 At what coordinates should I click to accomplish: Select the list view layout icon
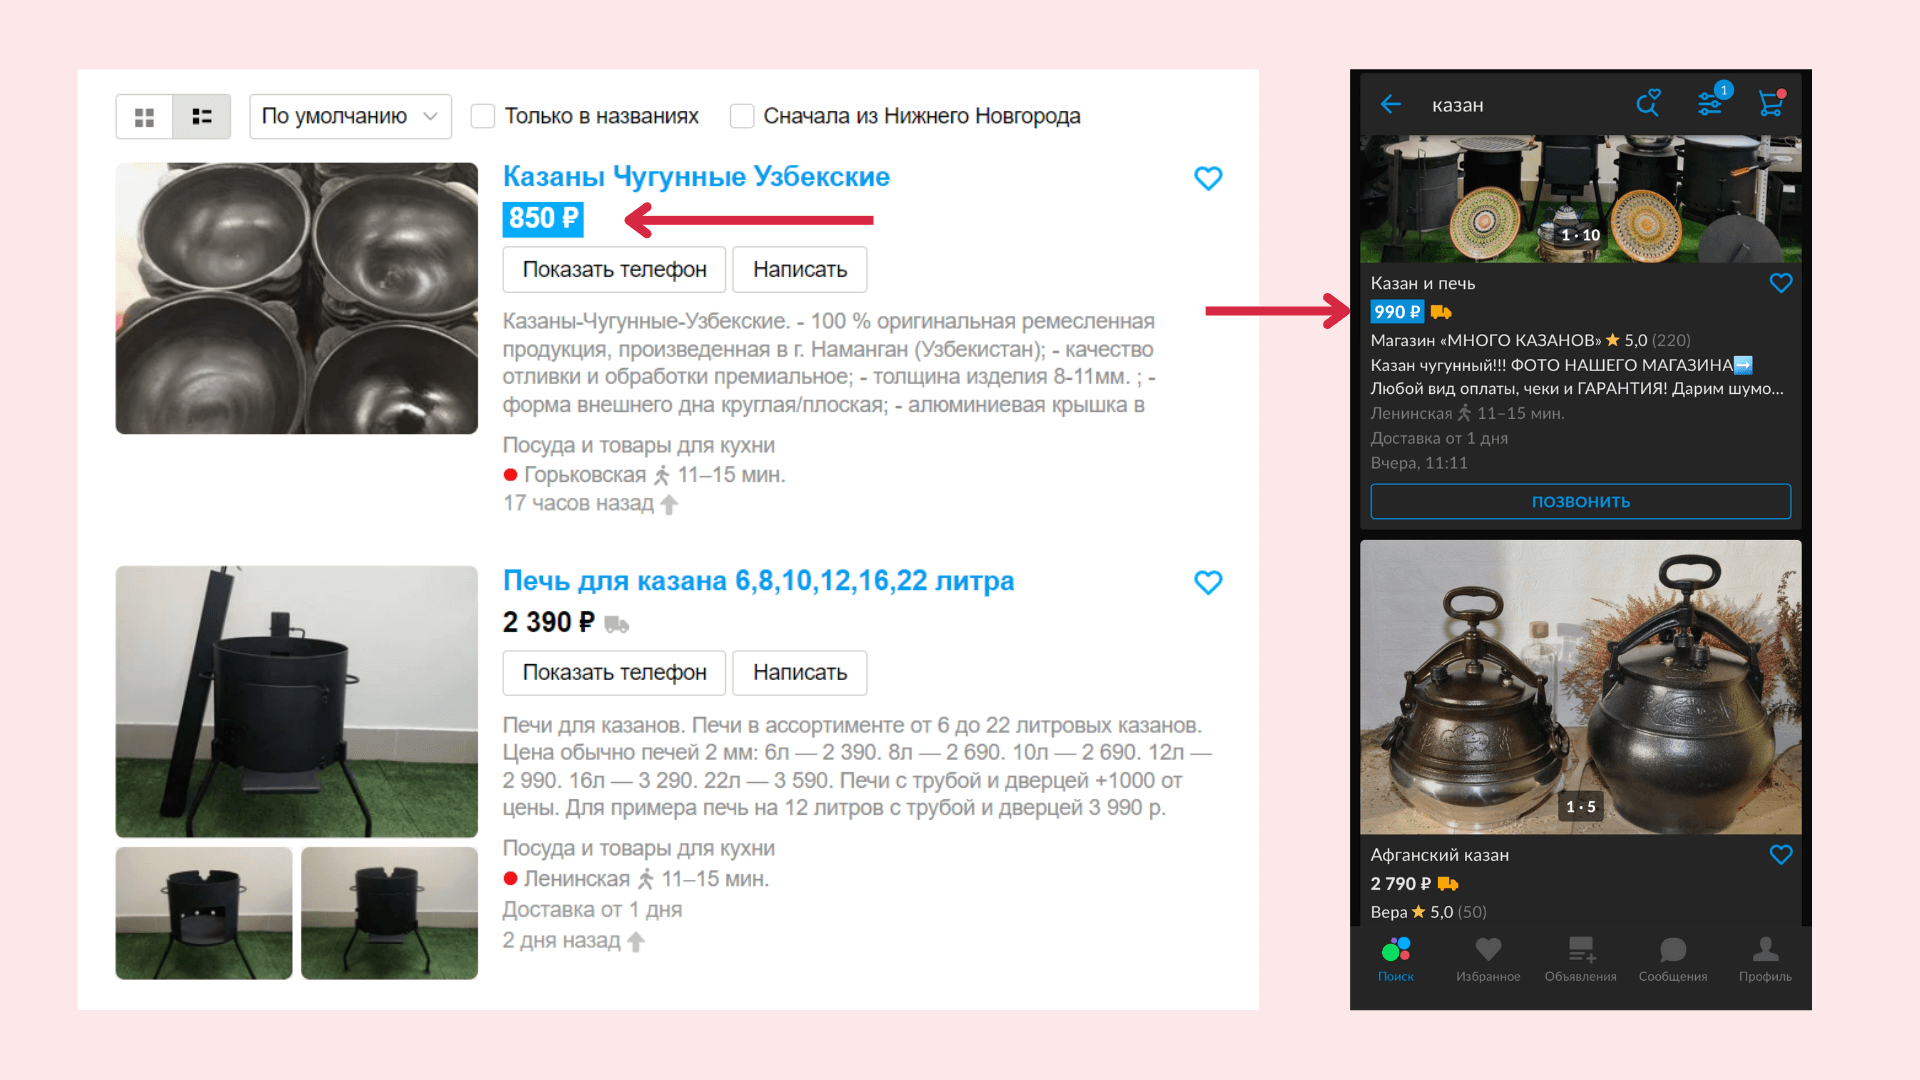pos(202,117)
